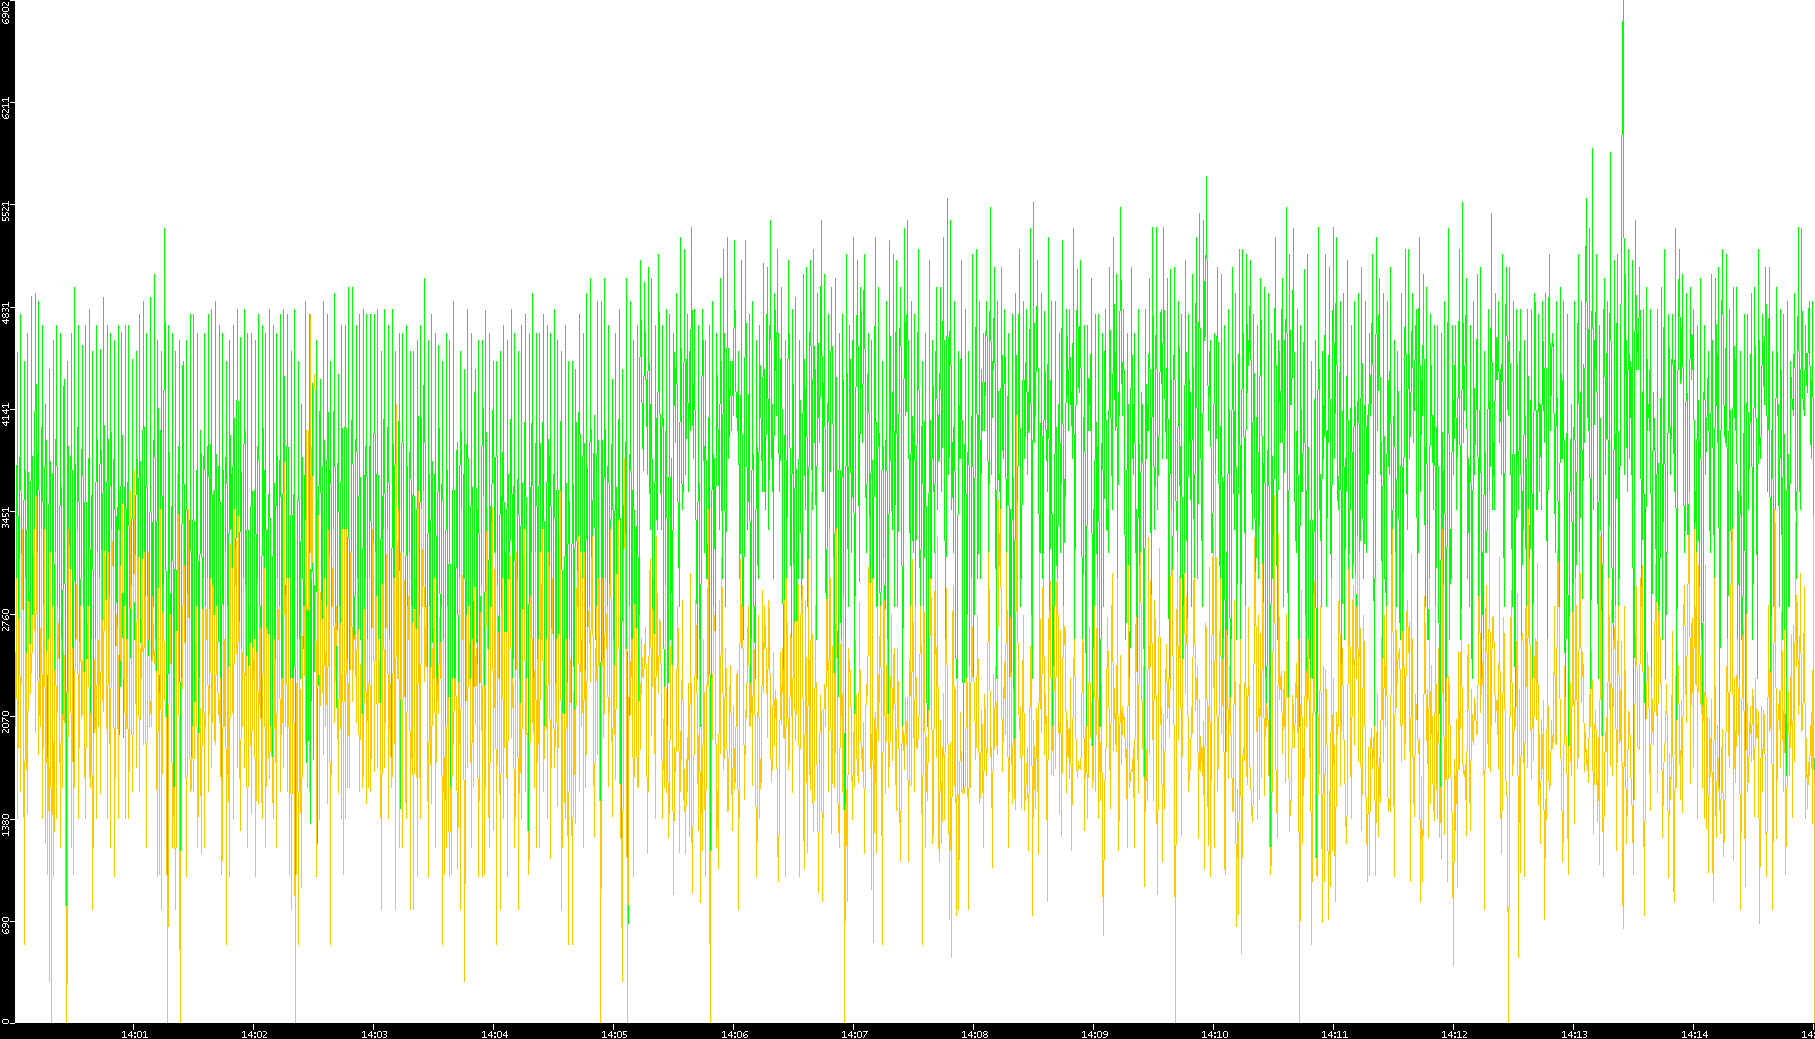The width and height of the screenshot is (1815, 1039).
Task: Click the 14:10 time axis label
Action: [1214, 1034]
